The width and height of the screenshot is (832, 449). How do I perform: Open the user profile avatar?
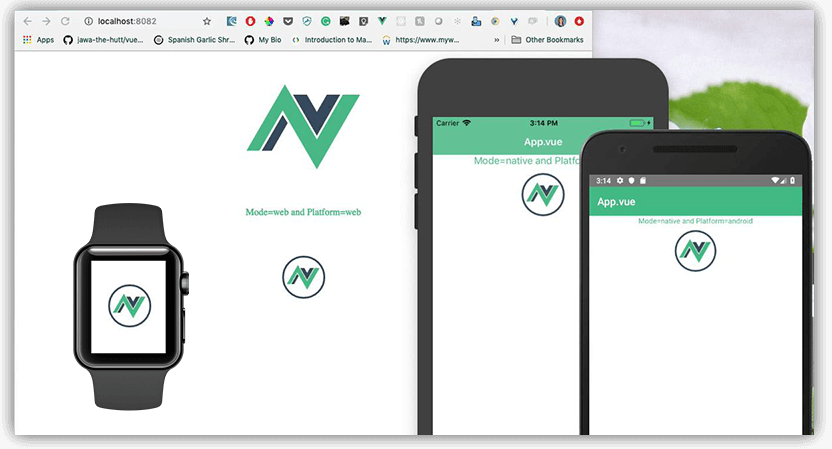coord(560,20)
